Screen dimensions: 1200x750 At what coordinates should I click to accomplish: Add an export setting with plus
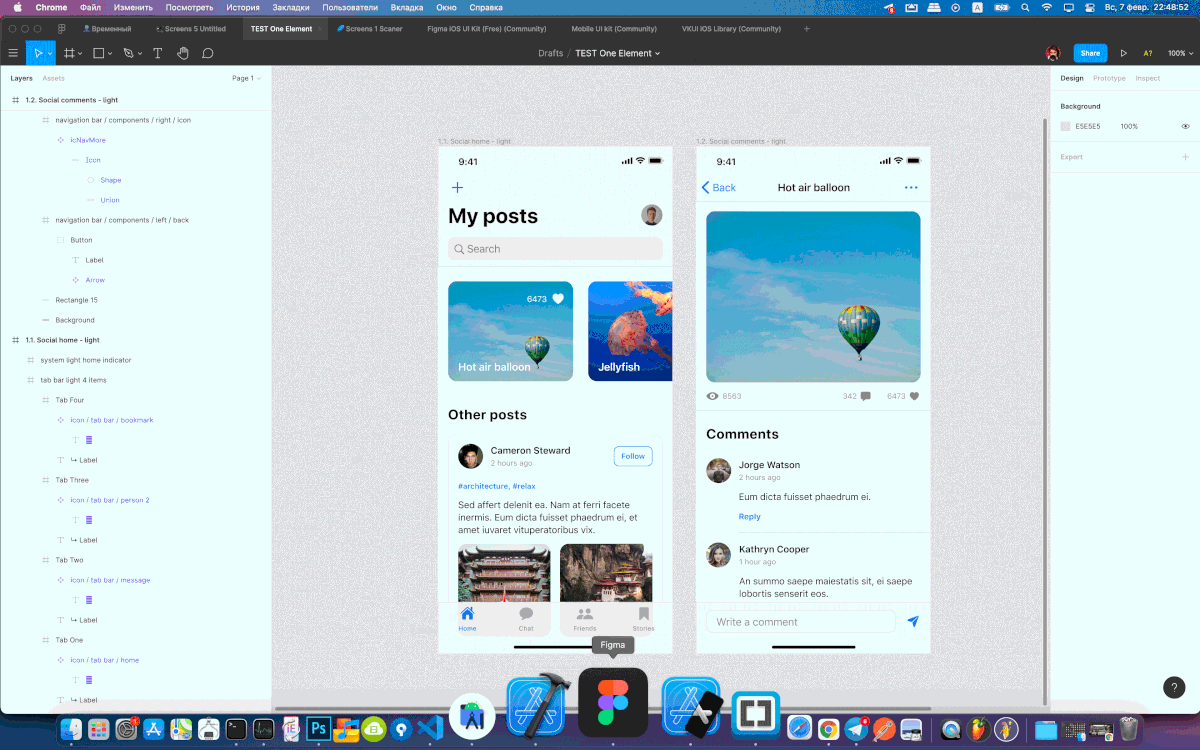[1185, 157]
